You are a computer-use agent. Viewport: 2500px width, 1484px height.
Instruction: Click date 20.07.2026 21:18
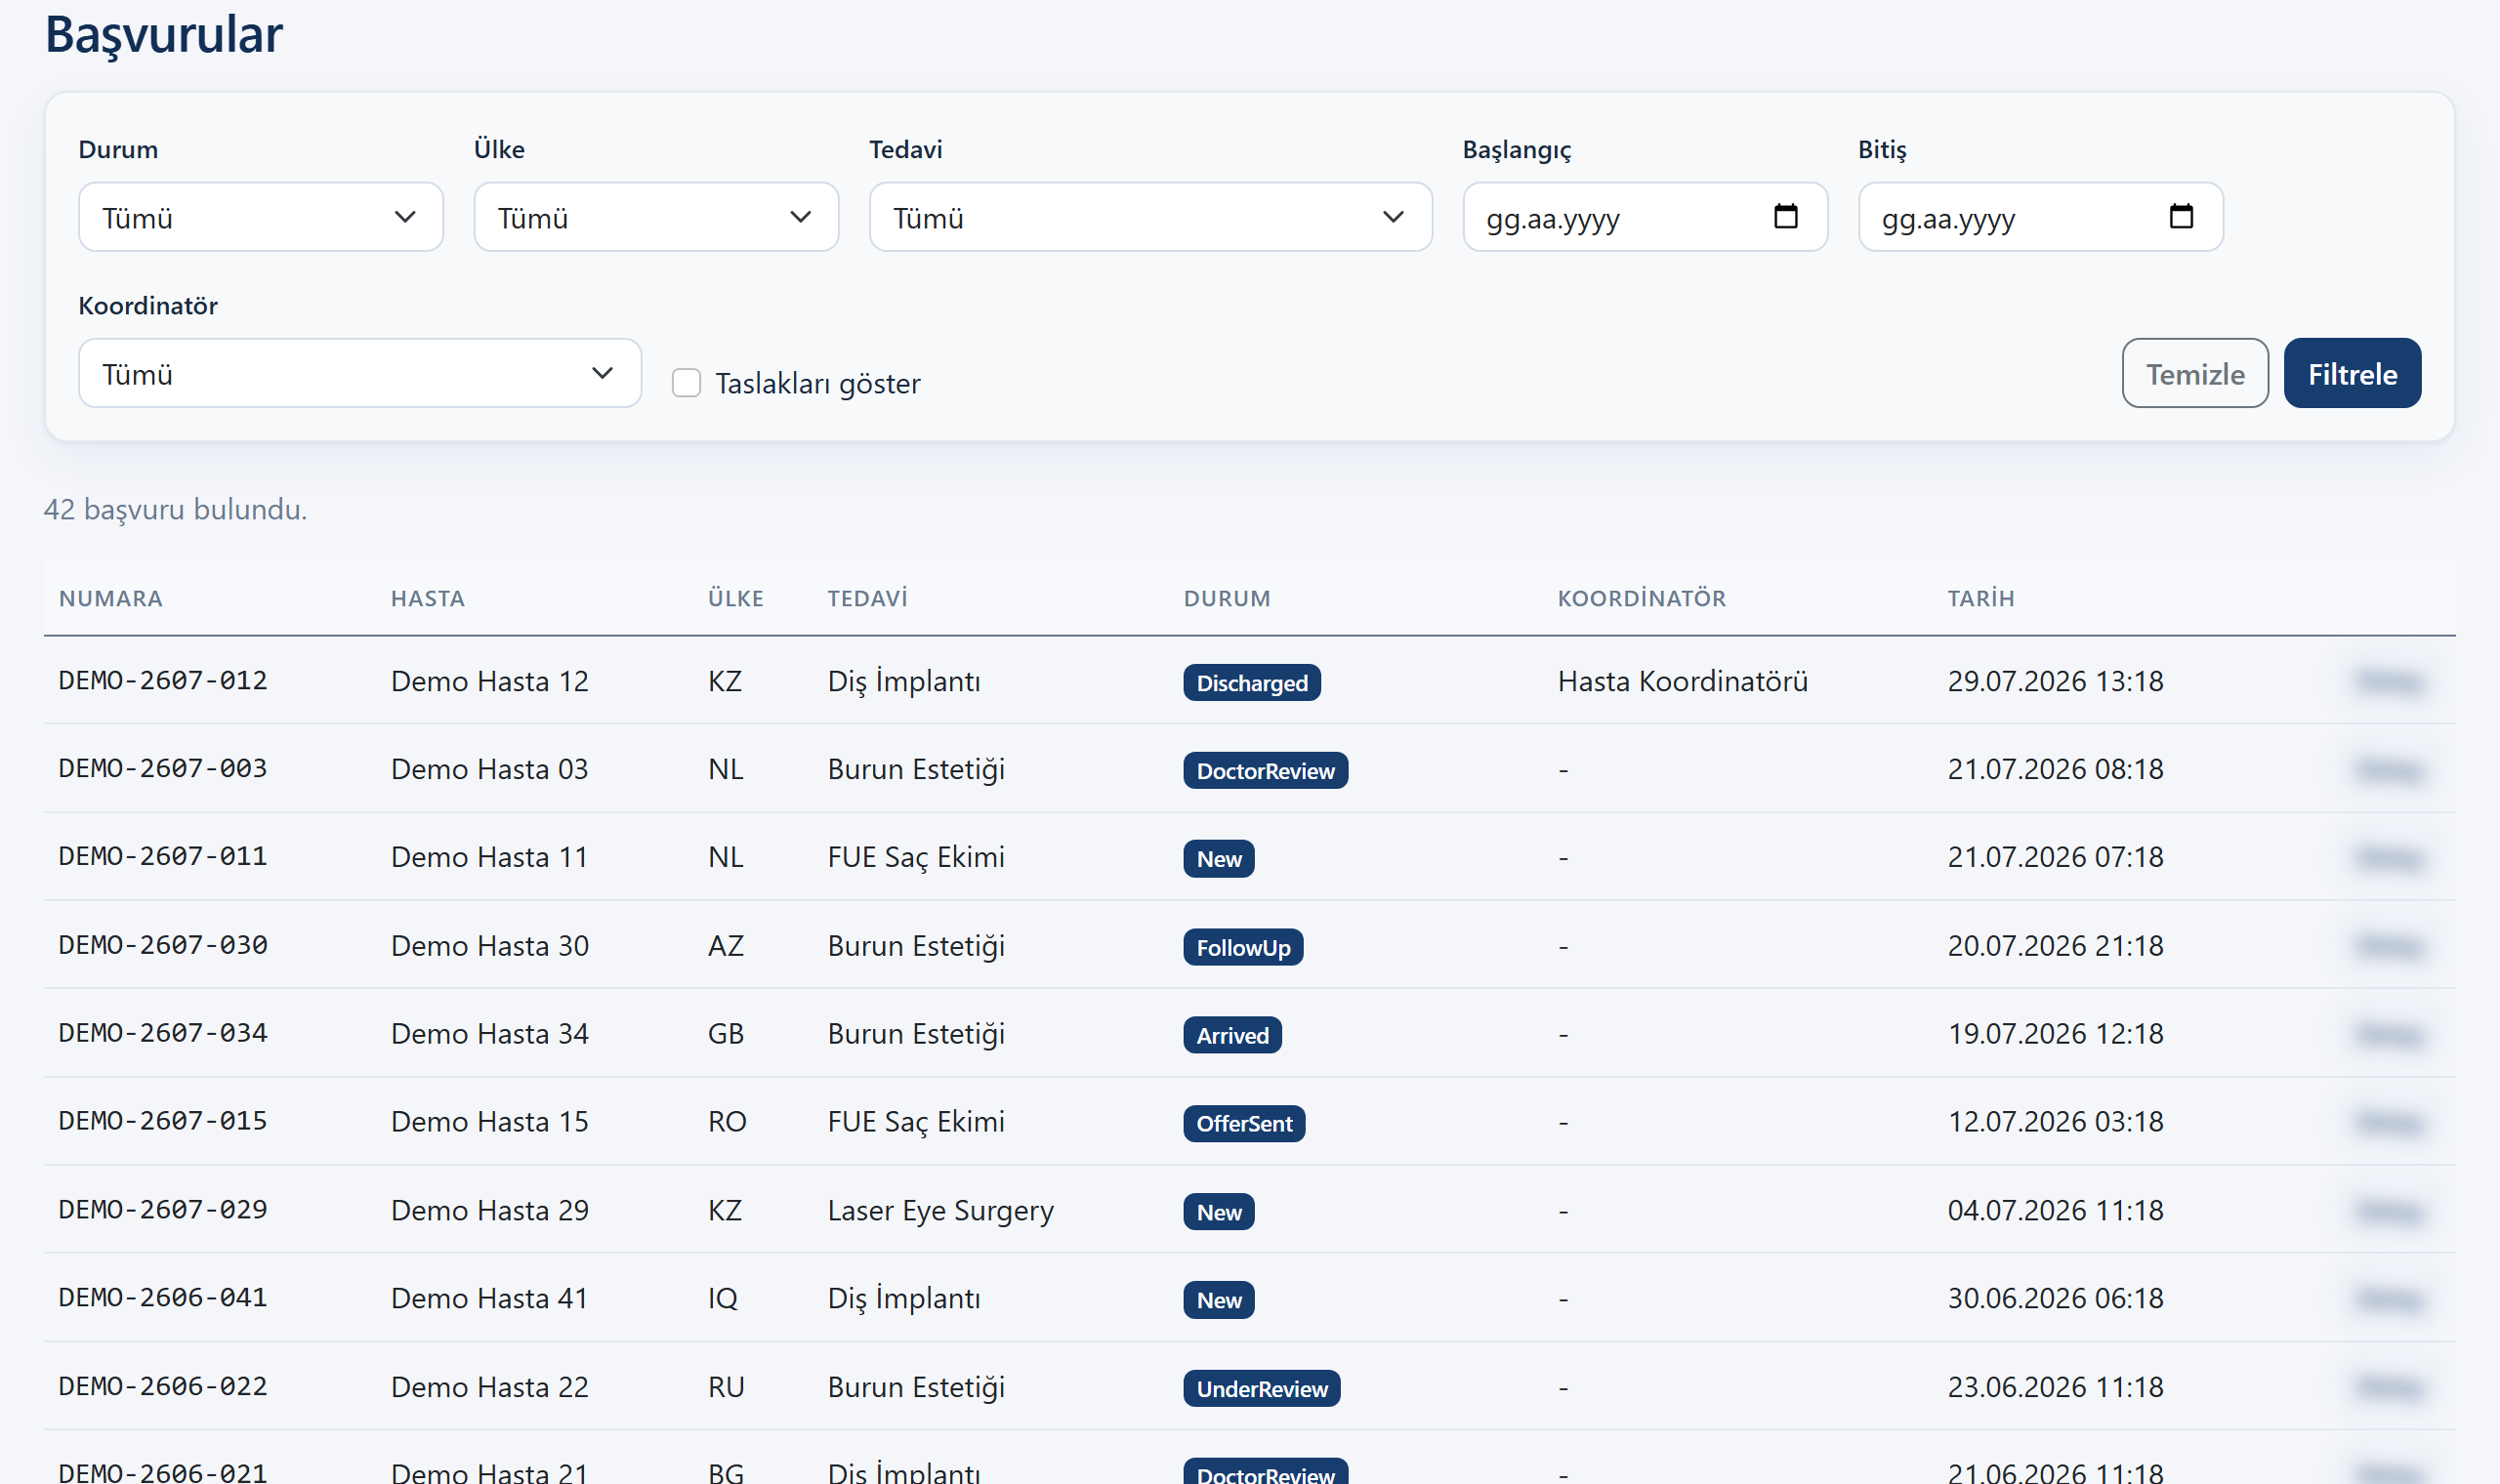point(2055,946)
